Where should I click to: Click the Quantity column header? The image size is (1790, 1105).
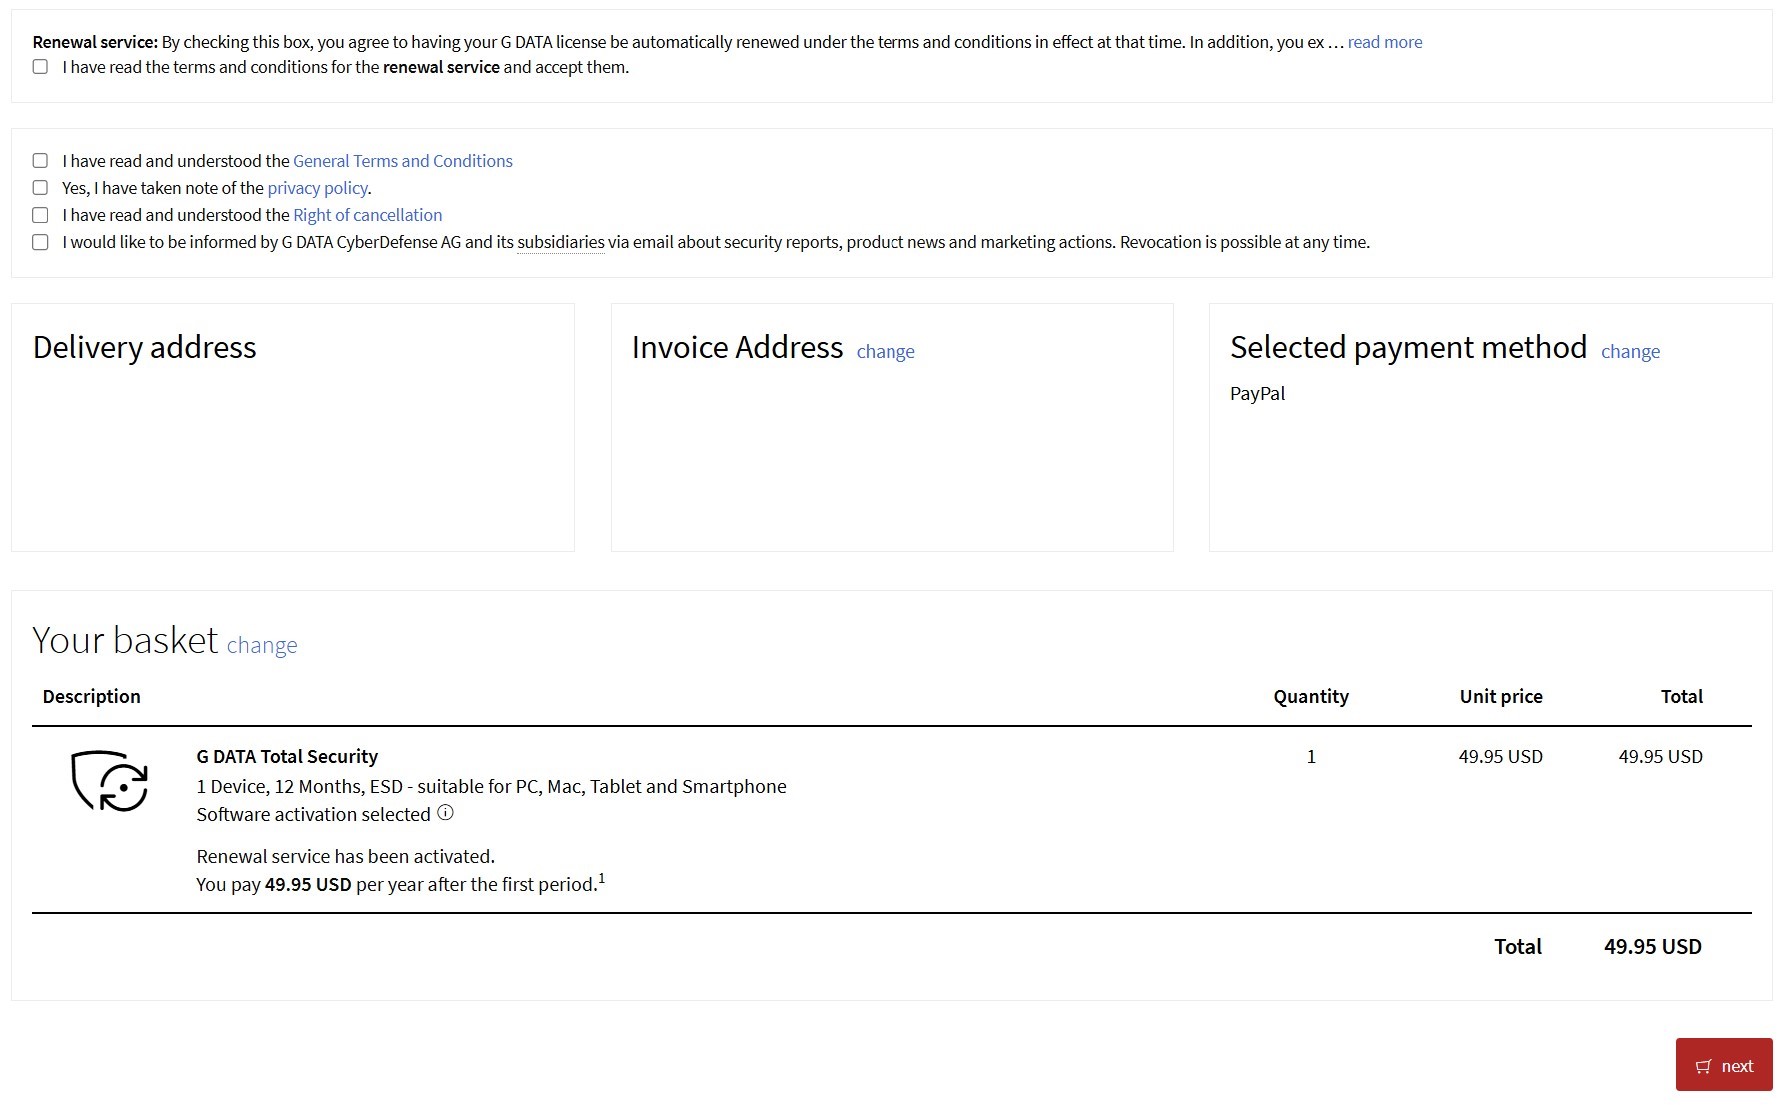[x=1311, y=697]
